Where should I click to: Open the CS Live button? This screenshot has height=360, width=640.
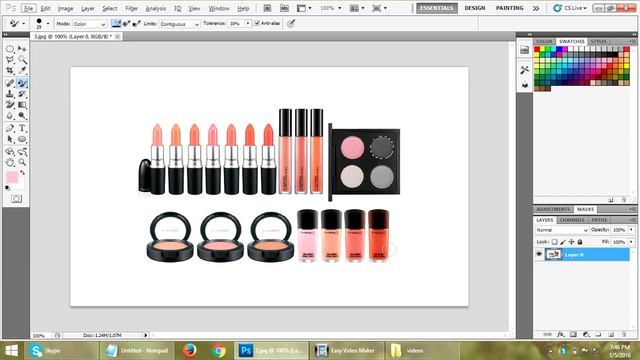click(x=570, y=8)
